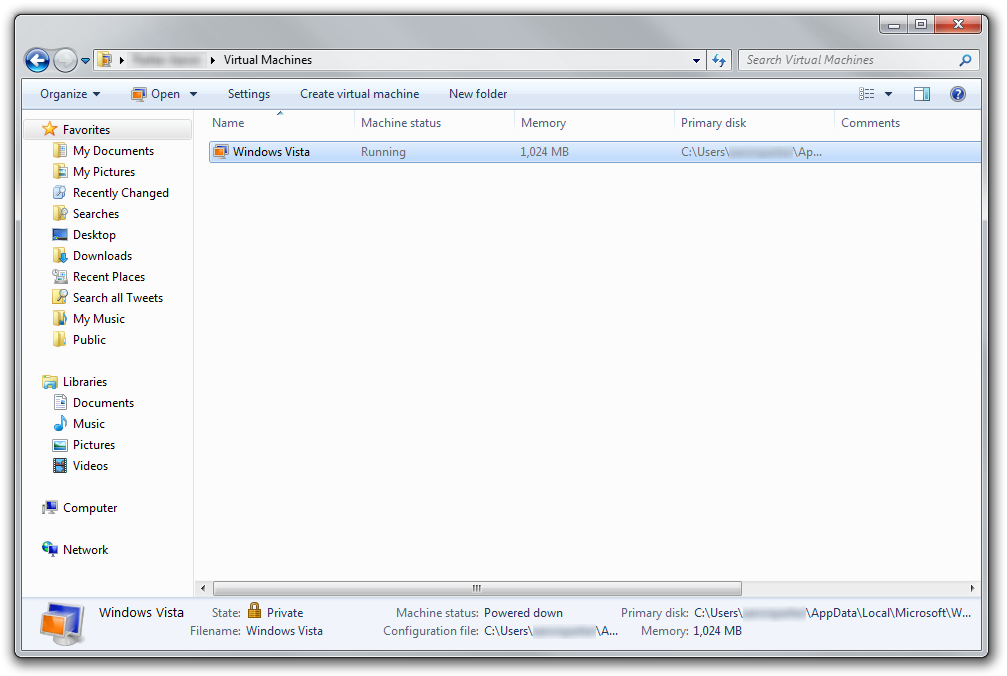
Task: Open Searches in the navigation pane
Action: [96, 214]
